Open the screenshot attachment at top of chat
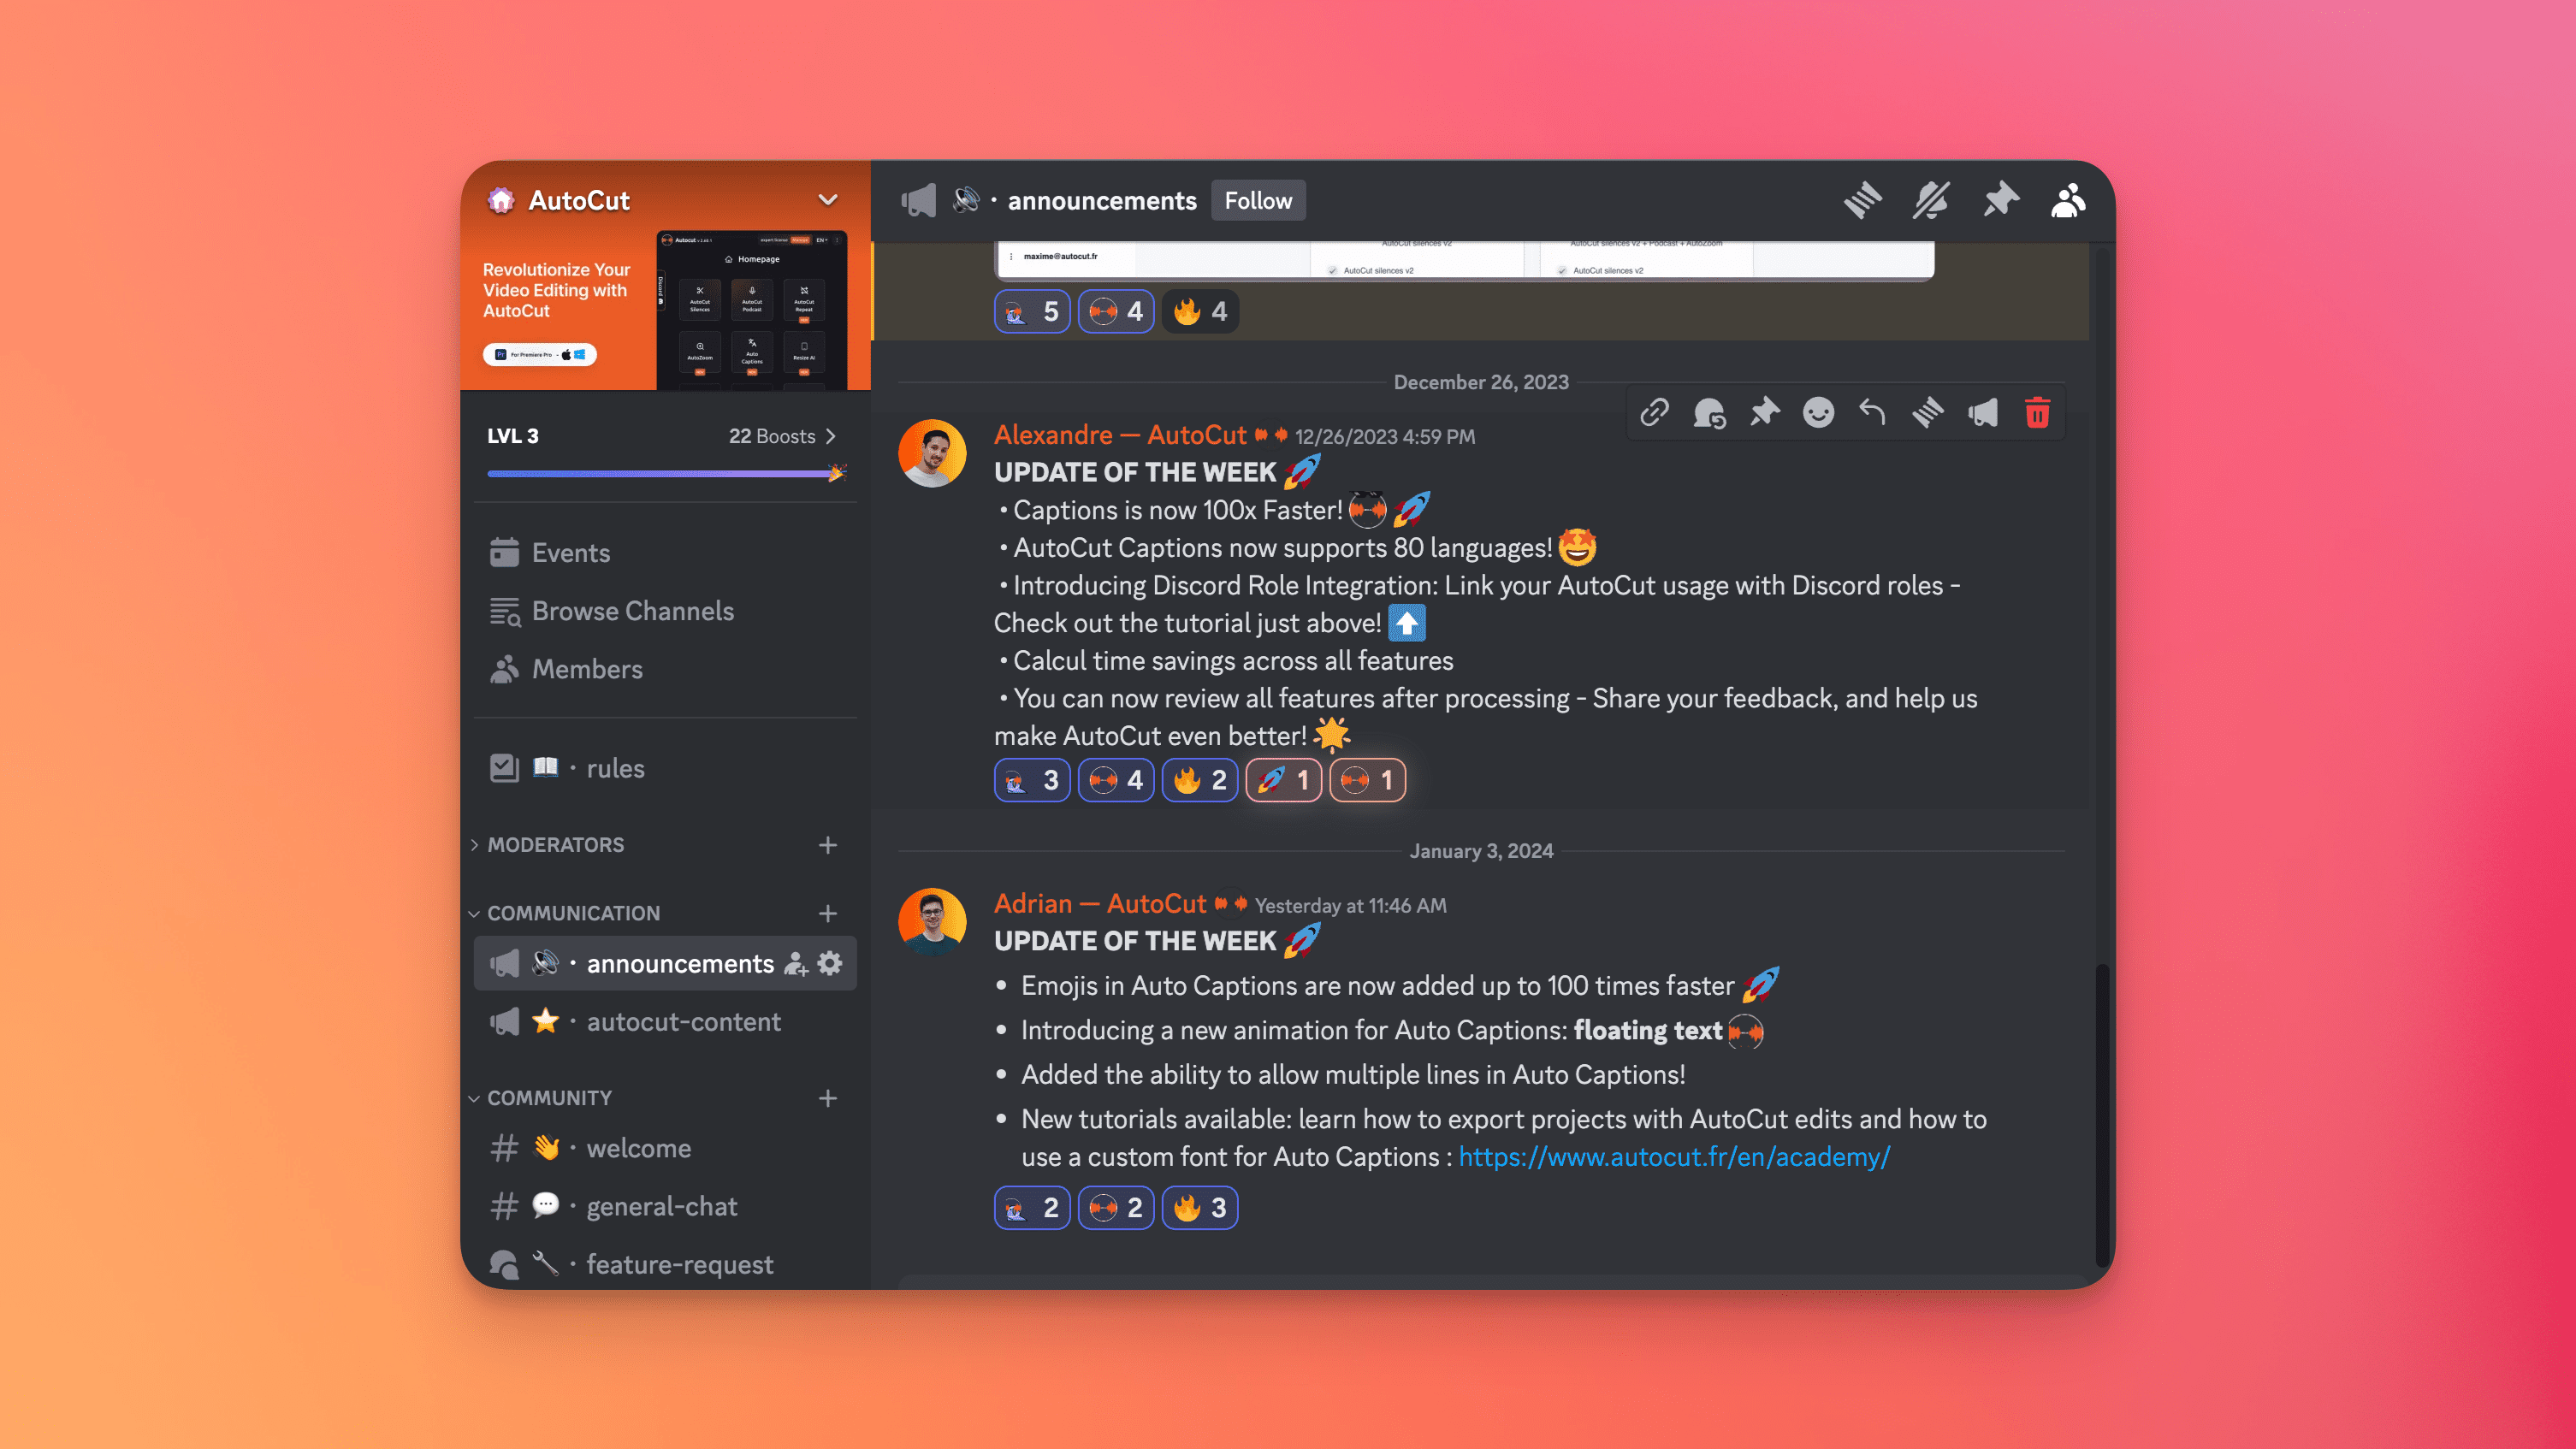Image resolution: width=2576 pixels, height=1449 pixels. (x=1464, y=260)
